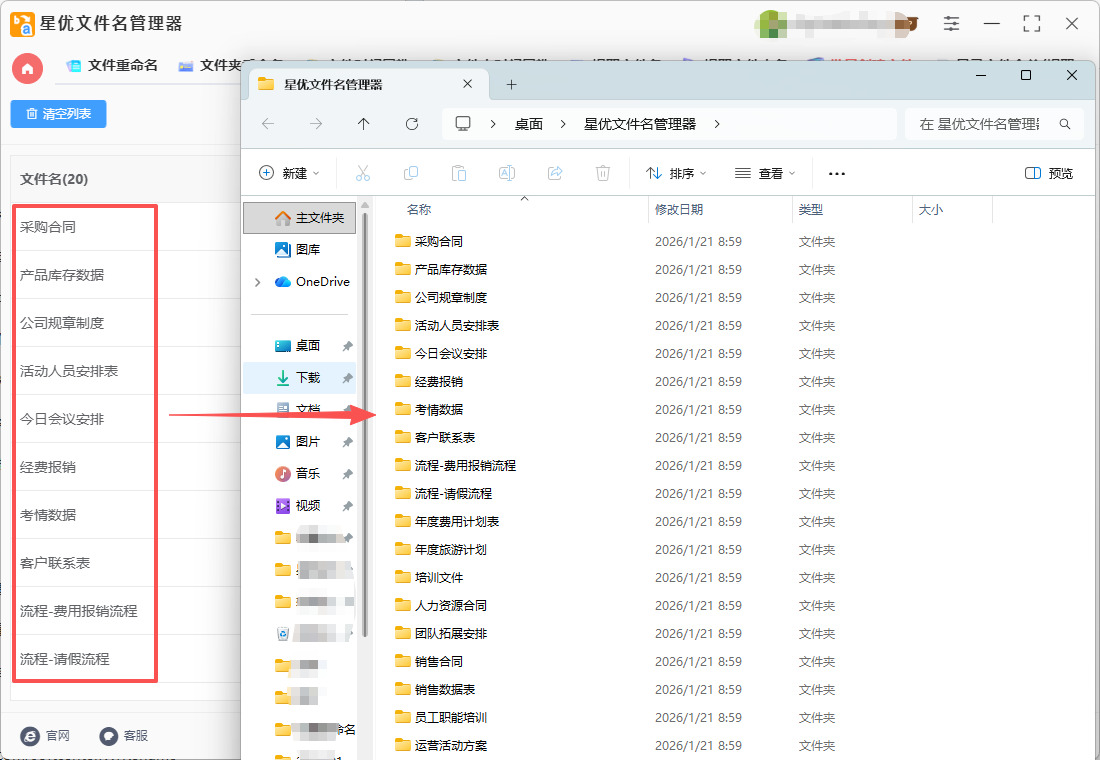Open the 官网 link at bottom left

tap(46, 735)
